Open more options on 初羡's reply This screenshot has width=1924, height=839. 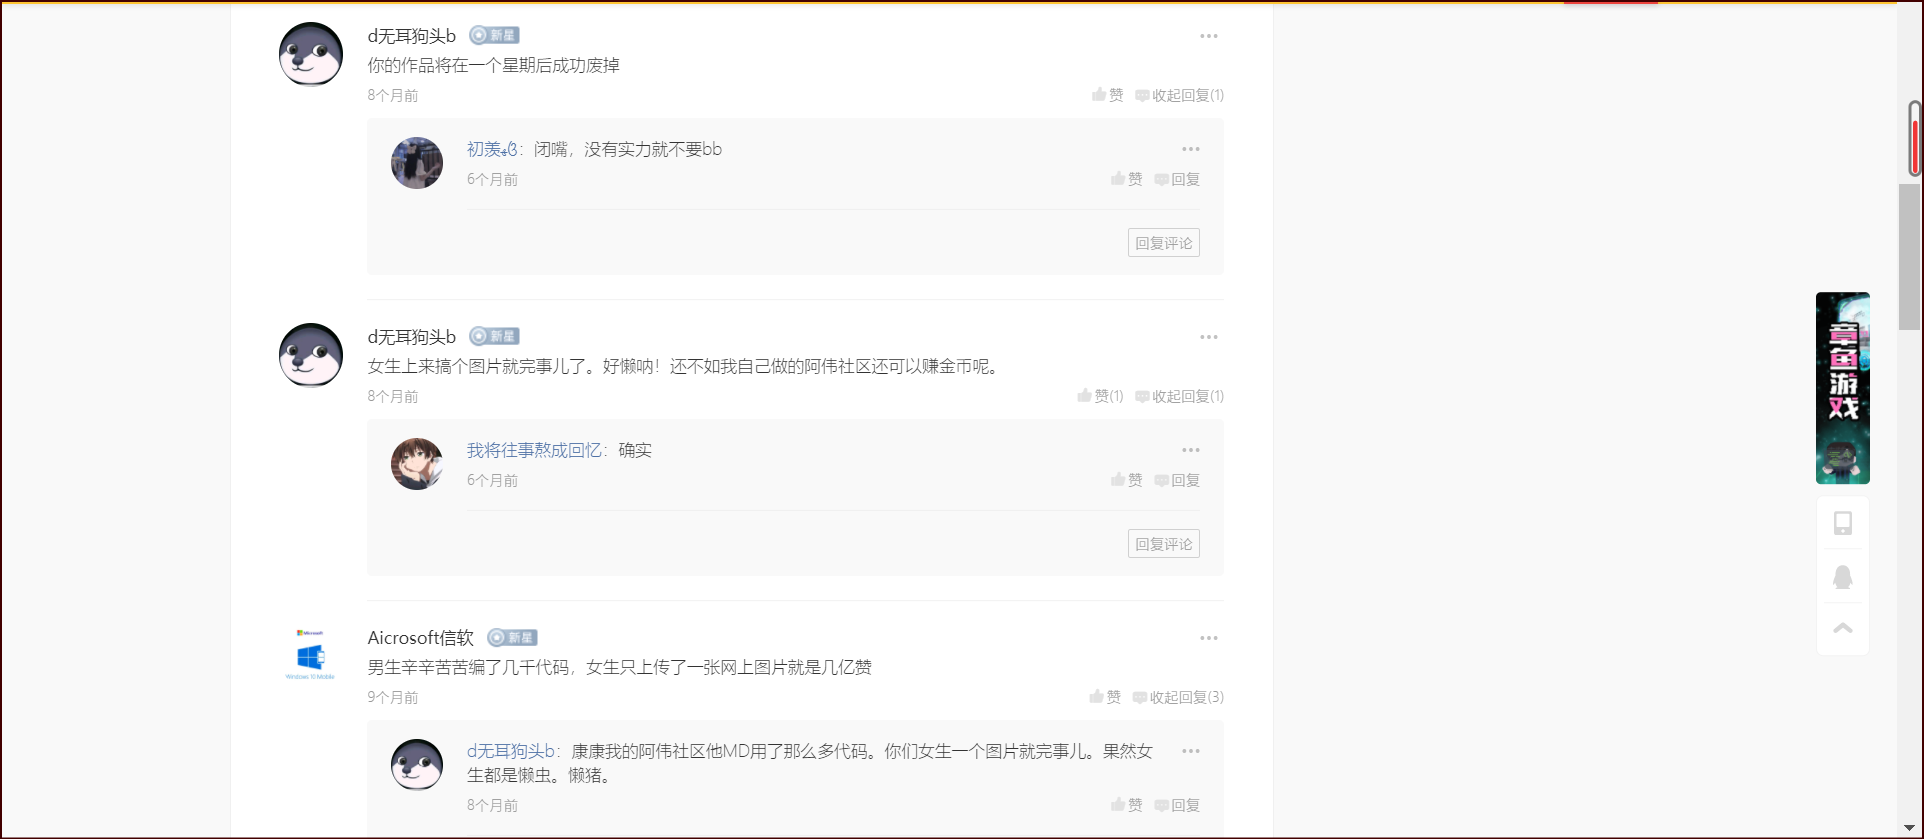[x=1191, y=149]
